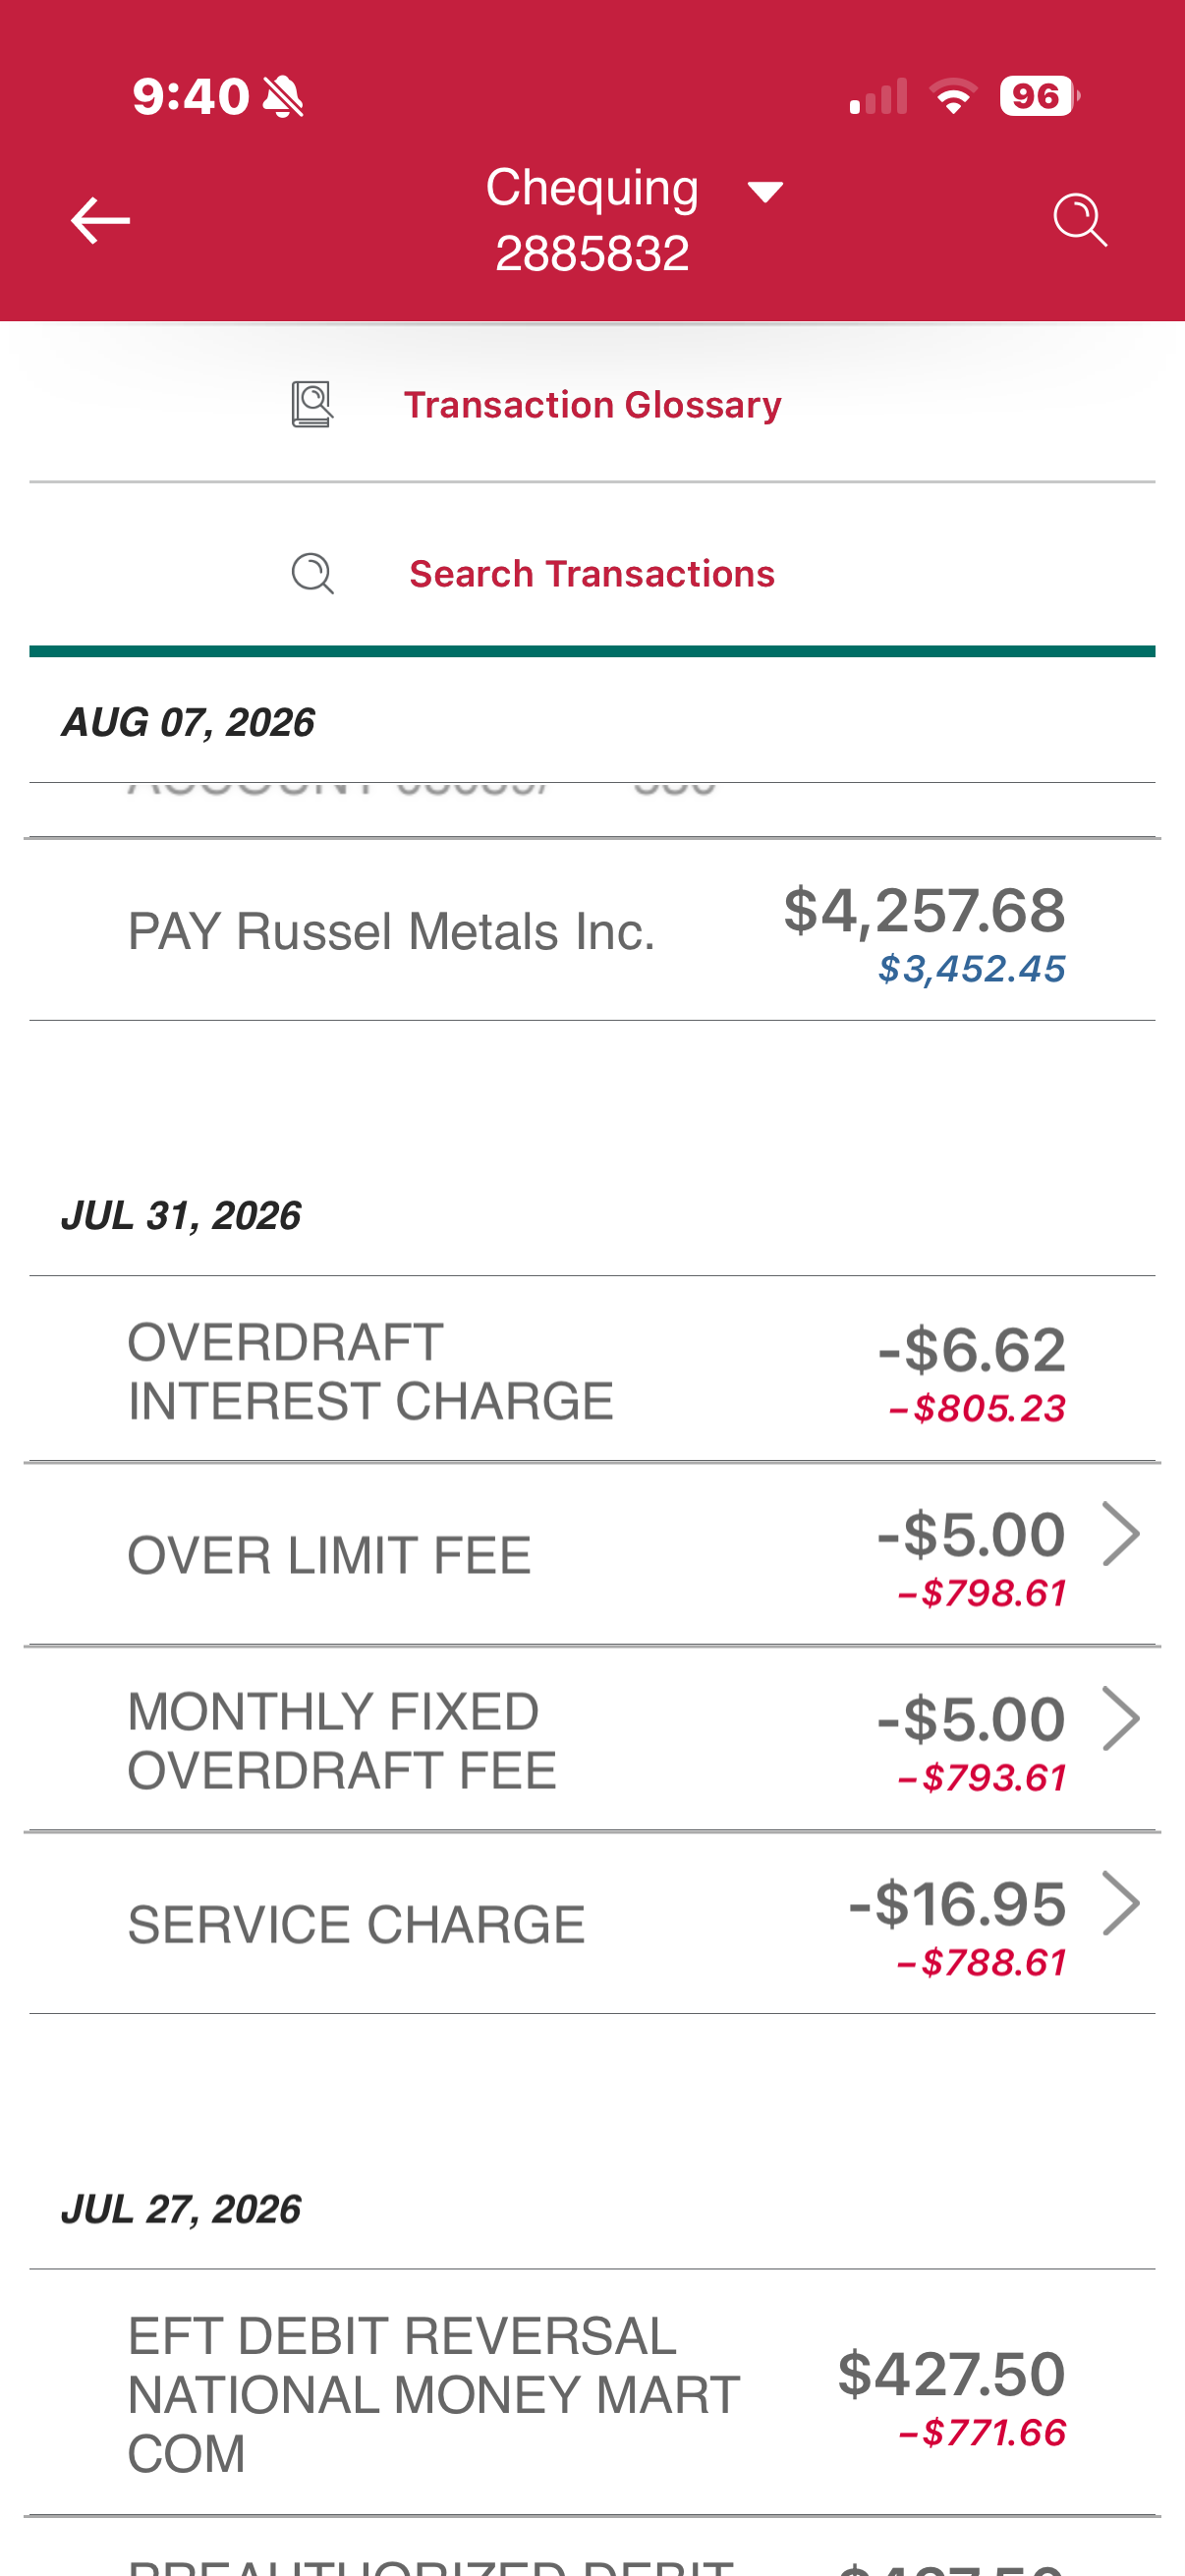
Task: Open the Chequing account dropdown arrow
Action: [766, 191]
